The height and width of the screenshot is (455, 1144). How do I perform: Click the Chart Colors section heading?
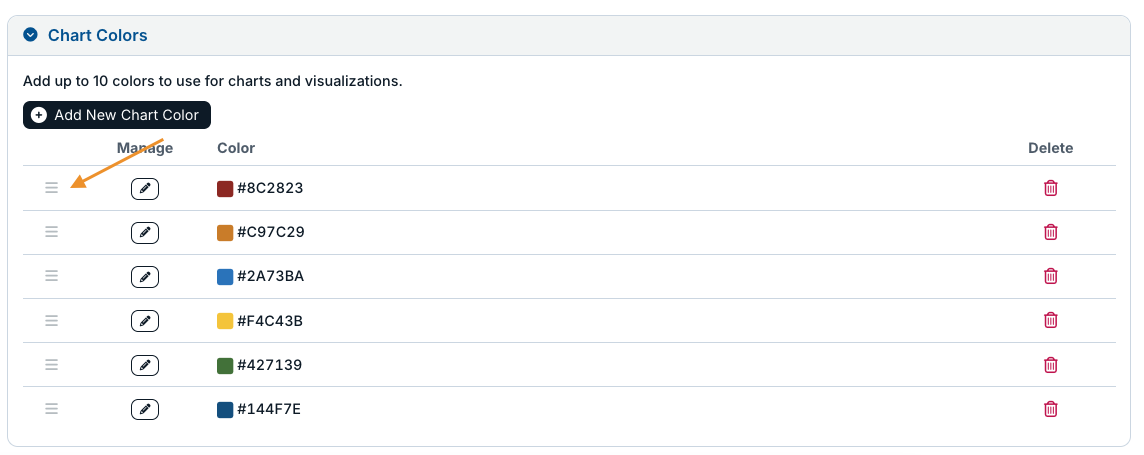[x=98, y=35]
